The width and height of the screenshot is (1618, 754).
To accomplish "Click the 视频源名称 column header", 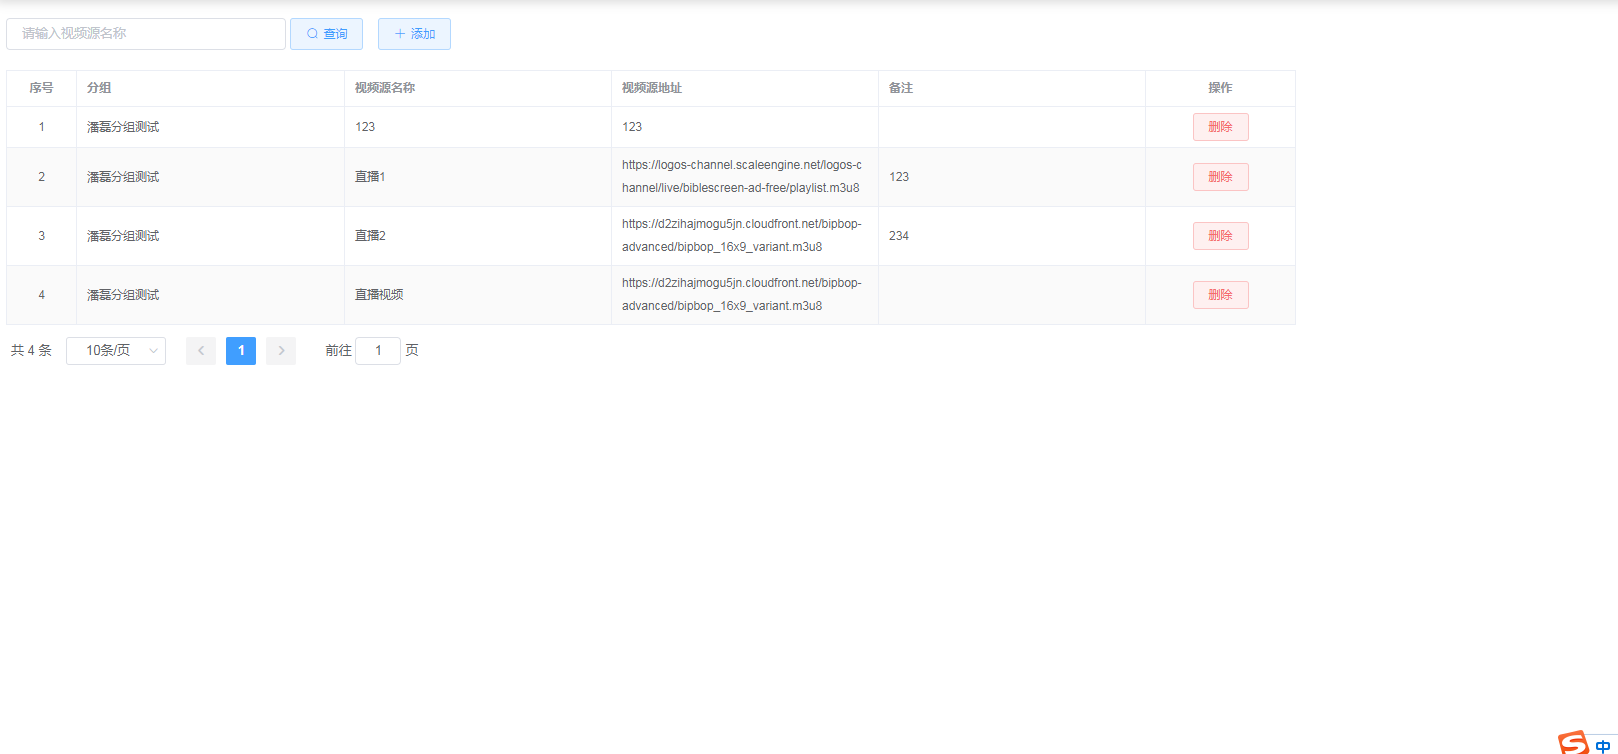I will (x=385, y=88).
